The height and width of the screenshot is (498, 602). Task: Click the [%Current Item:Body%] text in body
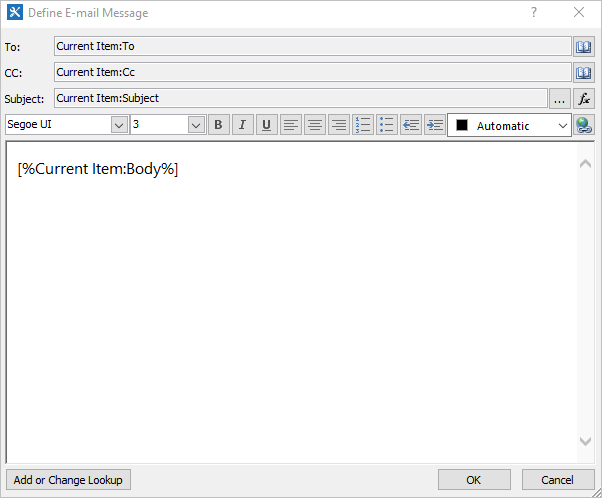[98, 169]
